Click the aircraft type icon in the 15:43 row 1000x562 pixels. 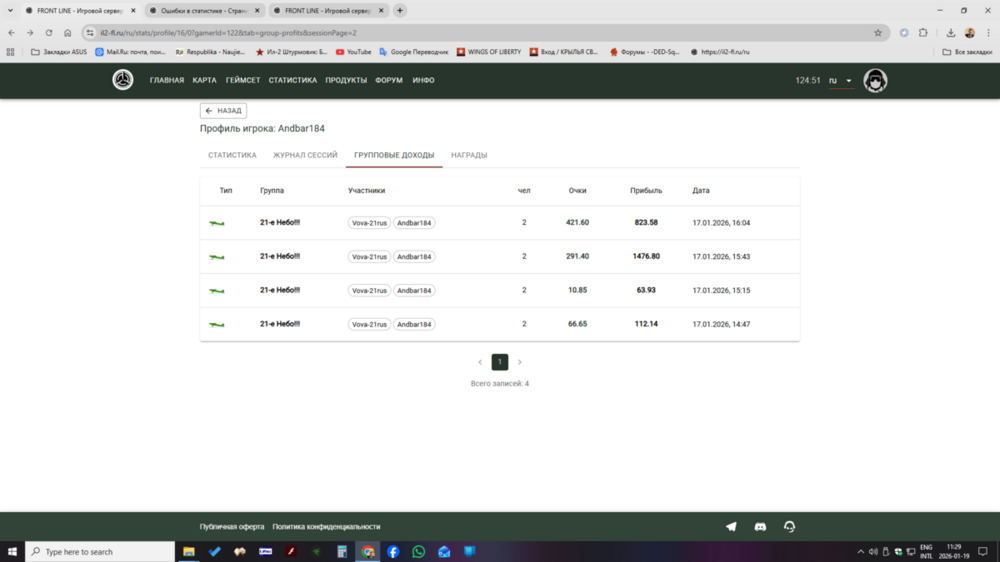point(217,256)
